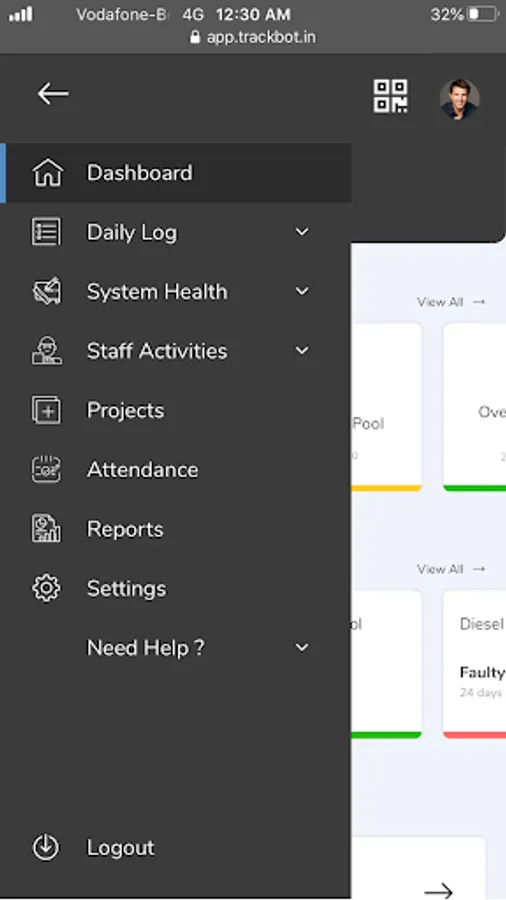Select the Attendance menu item
506x900 pixels.
pyautogui.click(x=176, y=470)
